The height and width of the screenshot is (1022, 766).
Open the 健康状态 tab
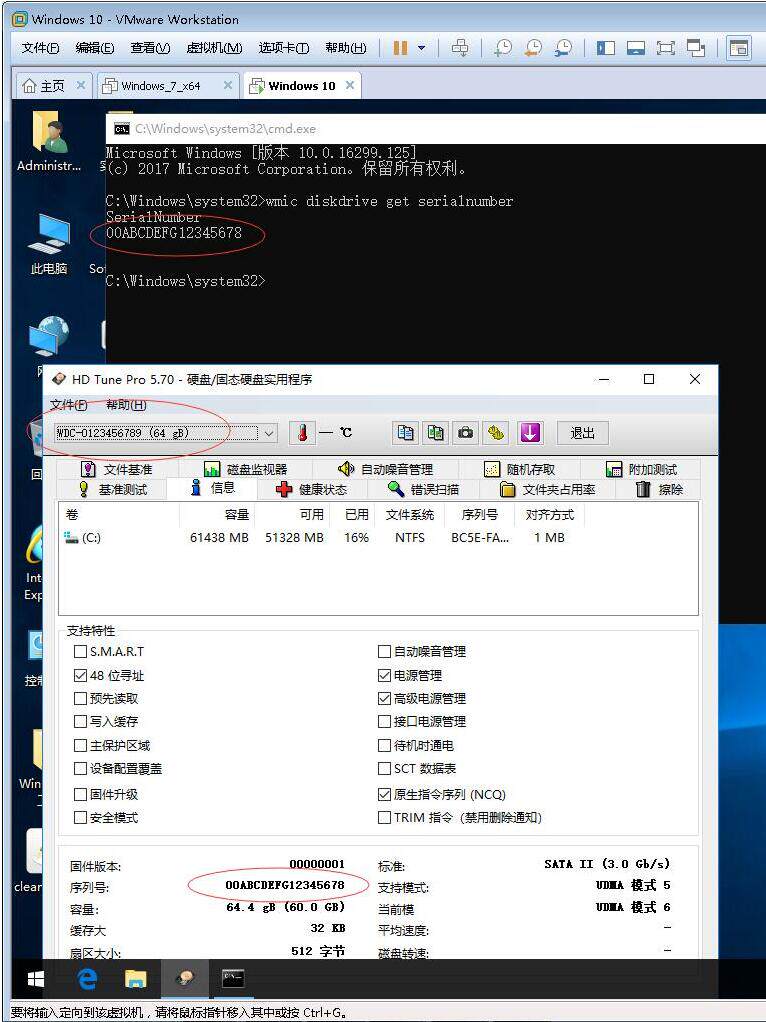pos(312,489)
